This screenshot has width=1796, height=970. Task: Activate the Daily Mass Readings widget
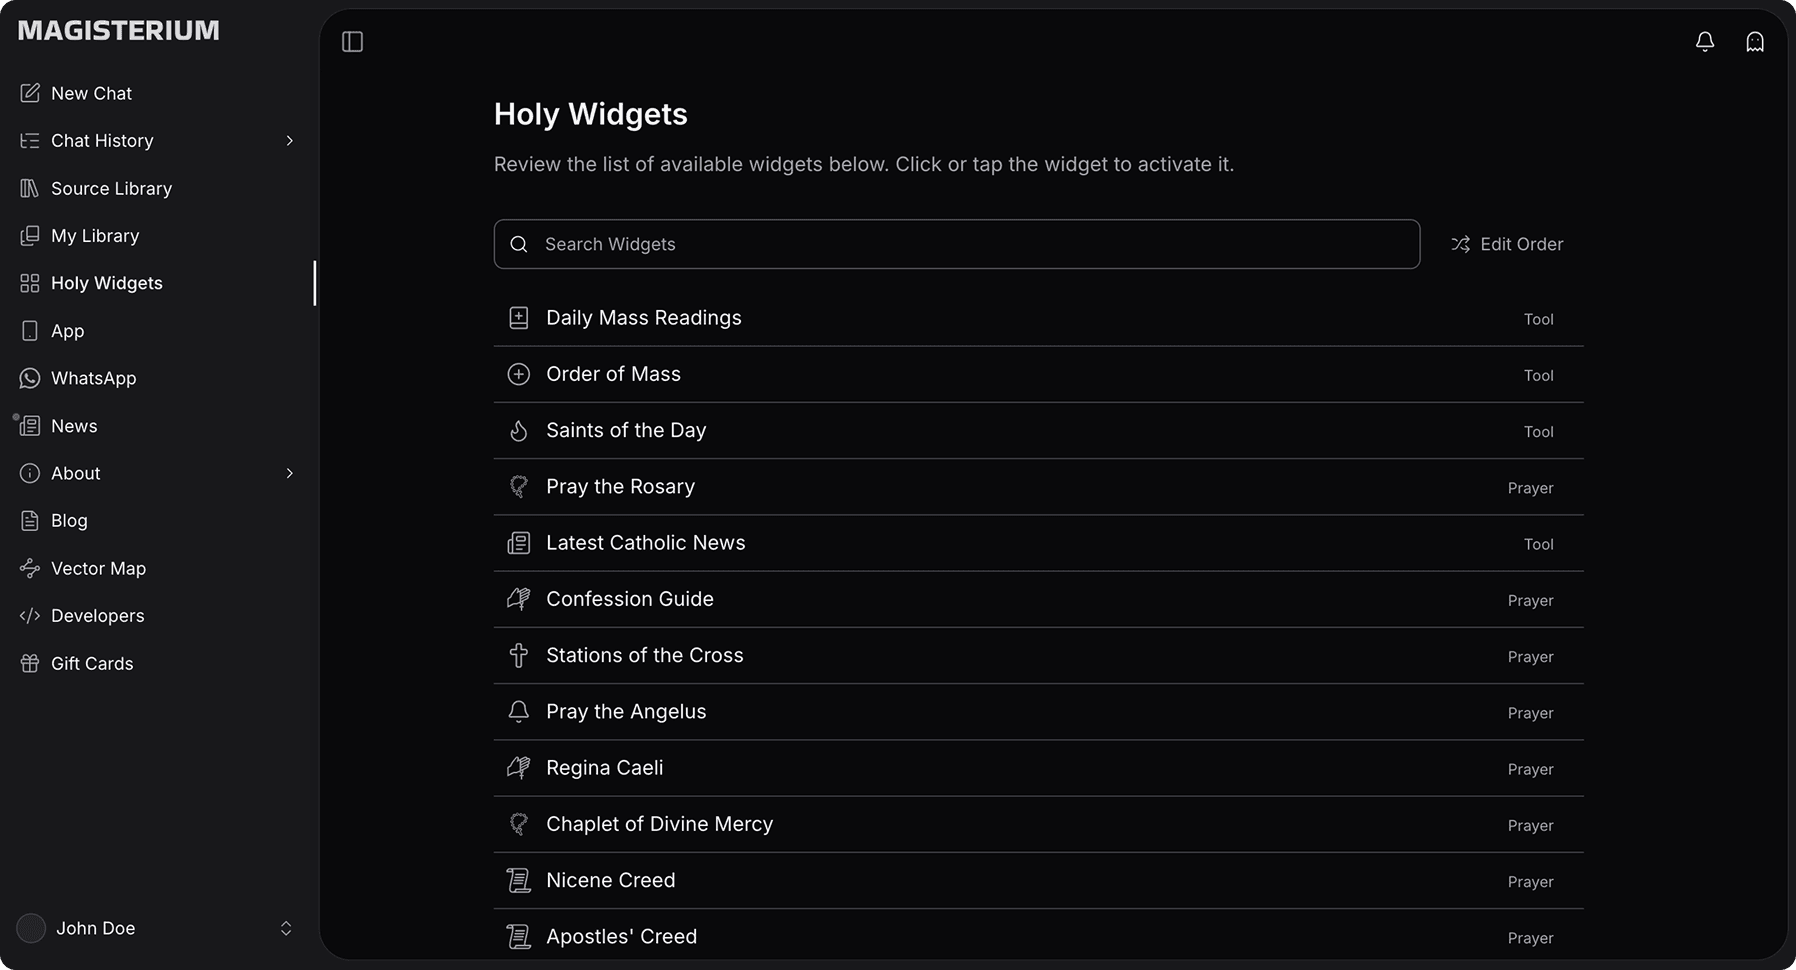[x=644, y=318]
